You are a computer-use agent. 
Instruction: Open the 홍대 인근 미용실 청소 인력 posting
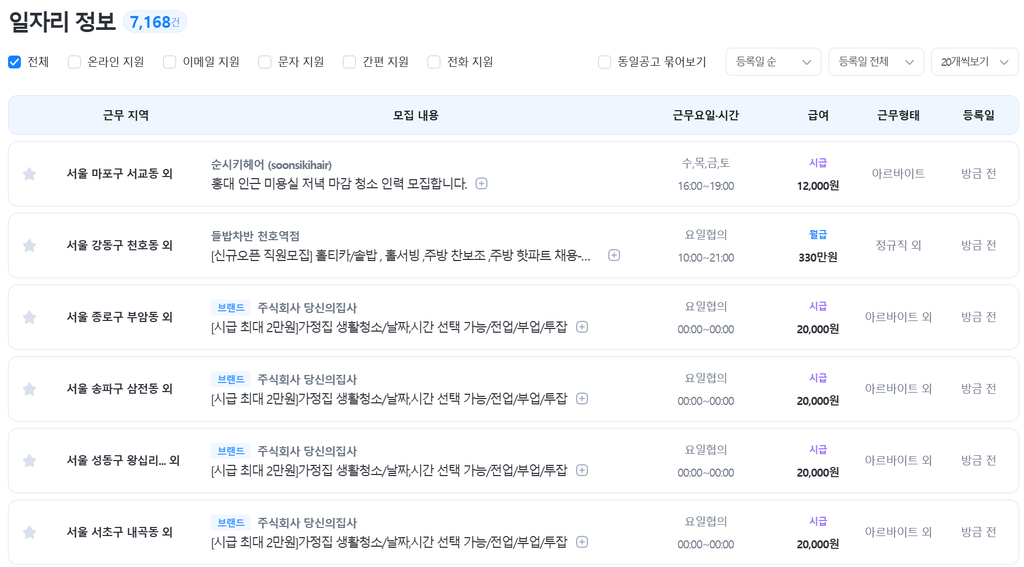click(339, 184)
